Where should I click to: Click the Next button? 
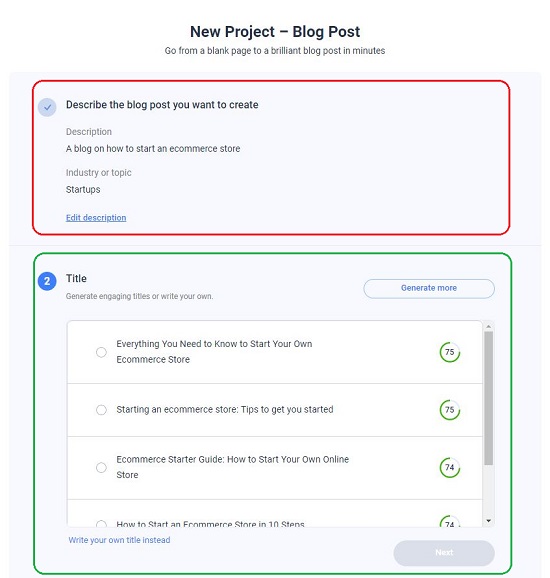click(444, 553)
